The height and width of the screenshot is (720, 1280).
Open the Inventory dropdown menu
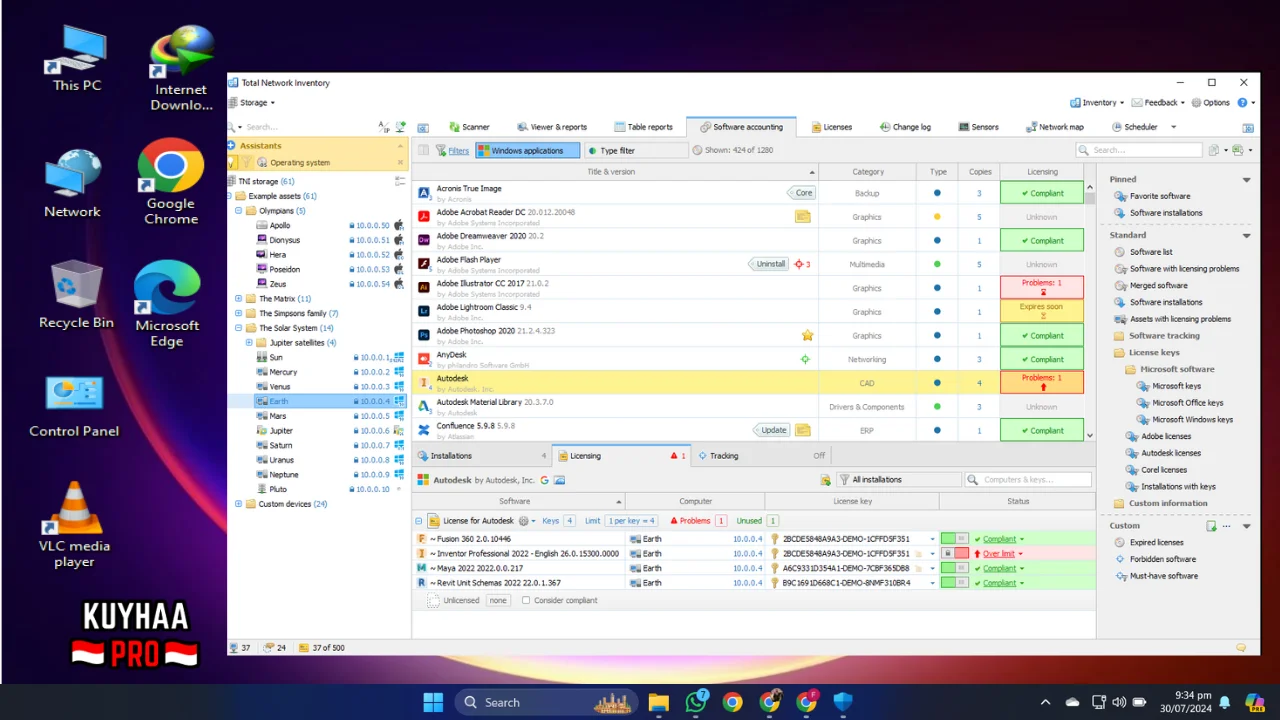(x=1097, y=102)
